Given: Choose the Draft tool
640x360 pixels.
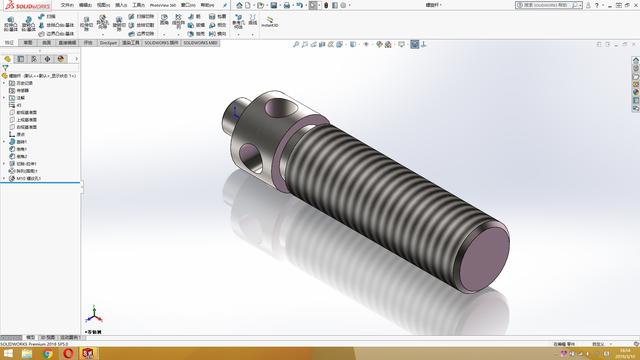Looking at the screenshot, I should 196,25.
